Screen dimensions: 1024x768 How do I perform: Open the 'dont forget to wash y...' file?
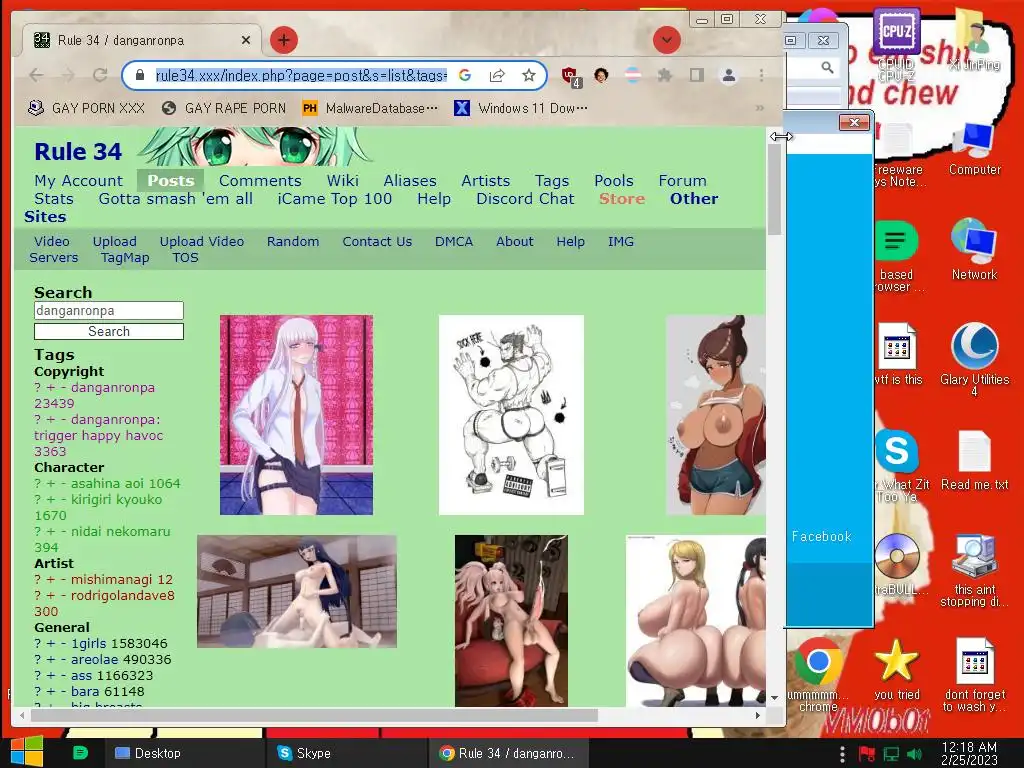pyautogui.click(x=974, y=675)
